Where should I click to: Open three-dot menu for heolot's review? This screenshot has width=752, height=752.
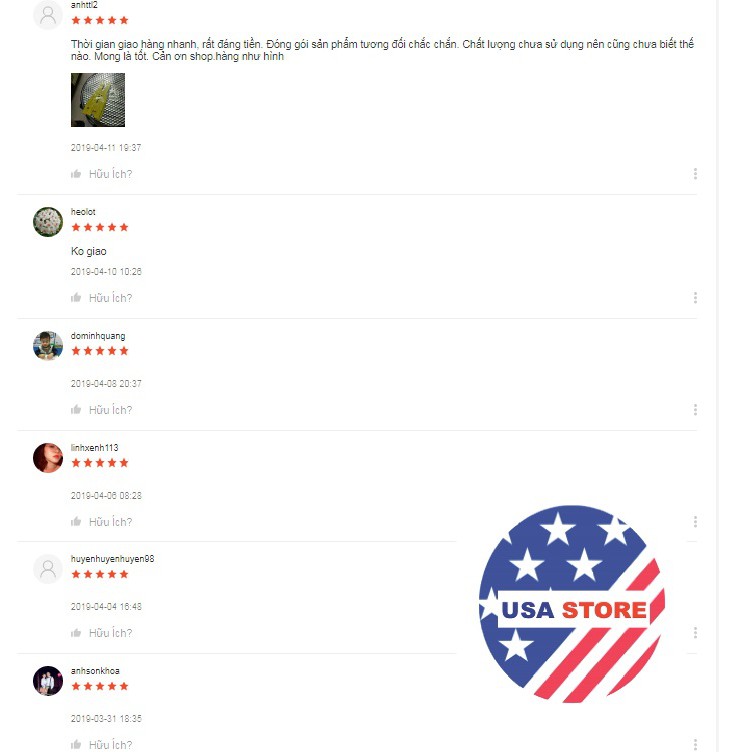pos(695,298)
